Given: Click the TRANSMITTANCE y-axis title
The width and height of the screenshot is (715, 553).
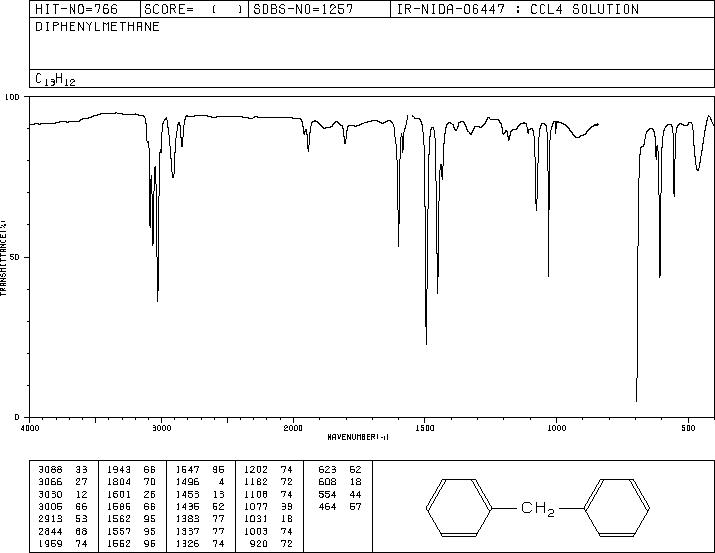Looking at the screenshot, I should 3,258.
